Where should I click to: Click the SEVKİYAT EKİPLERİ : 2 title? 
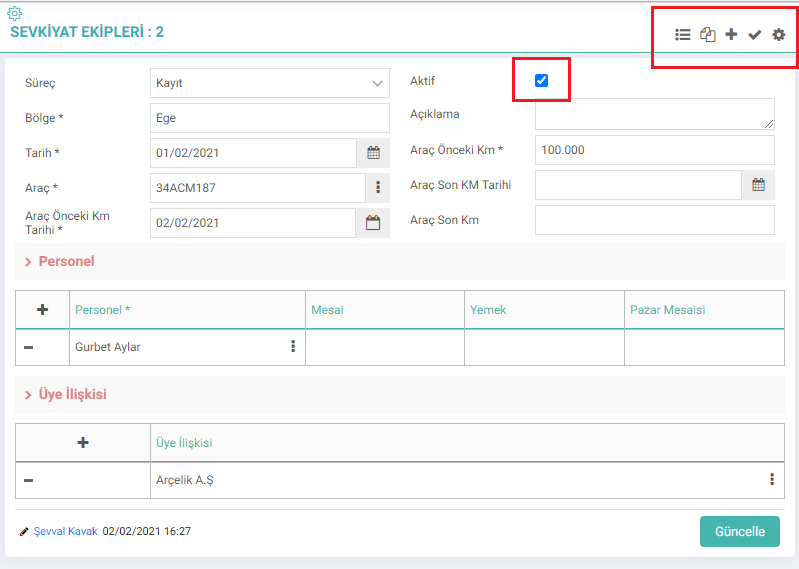click(87, 32)
